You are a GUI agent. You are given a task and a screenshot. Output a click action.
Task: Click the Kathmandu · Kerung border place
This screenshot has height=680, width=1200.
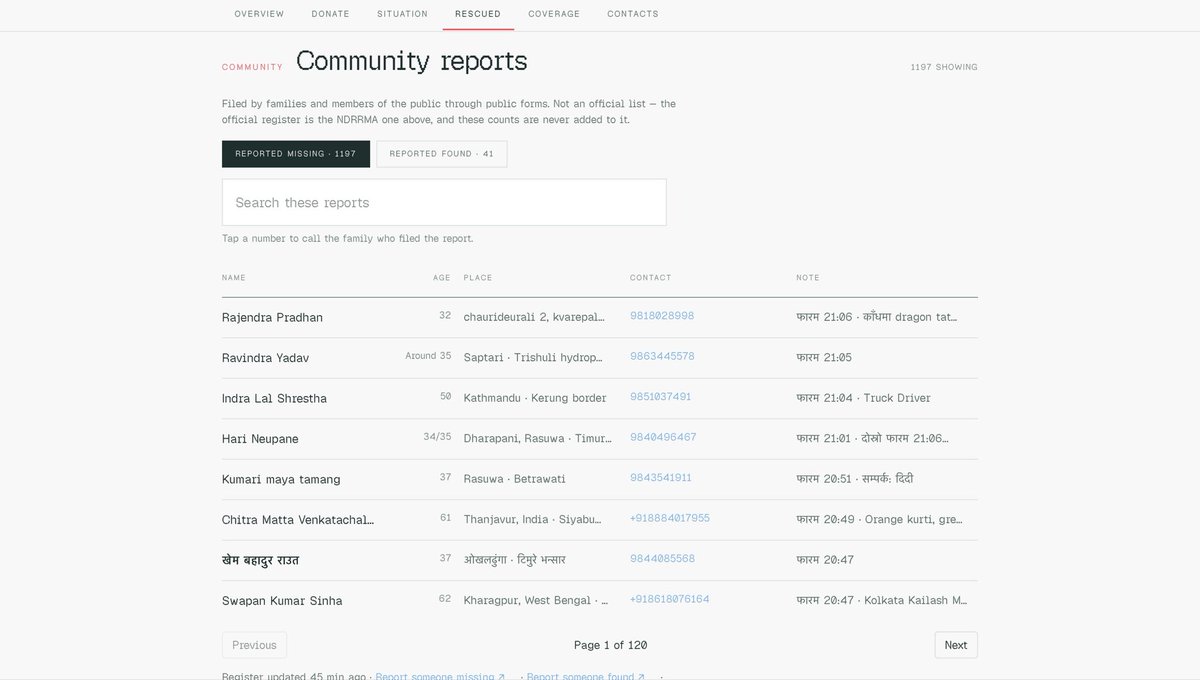[535, 398]
